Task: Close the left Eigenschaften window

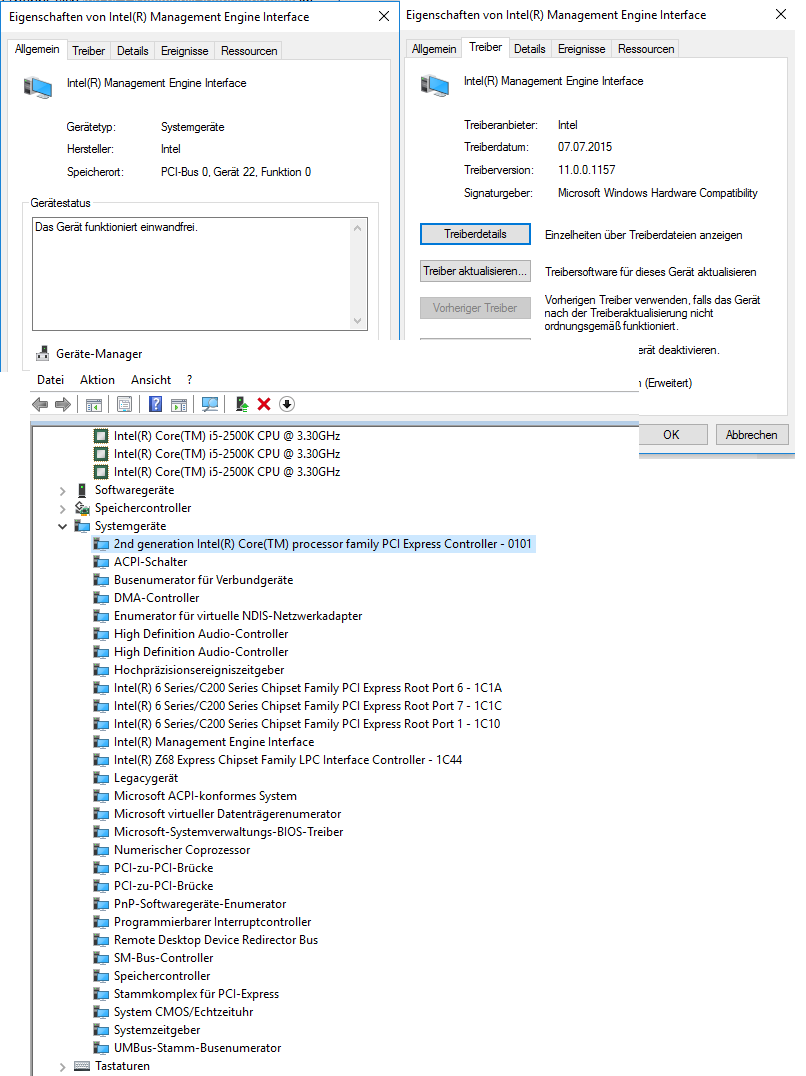Action: (384, 16)
